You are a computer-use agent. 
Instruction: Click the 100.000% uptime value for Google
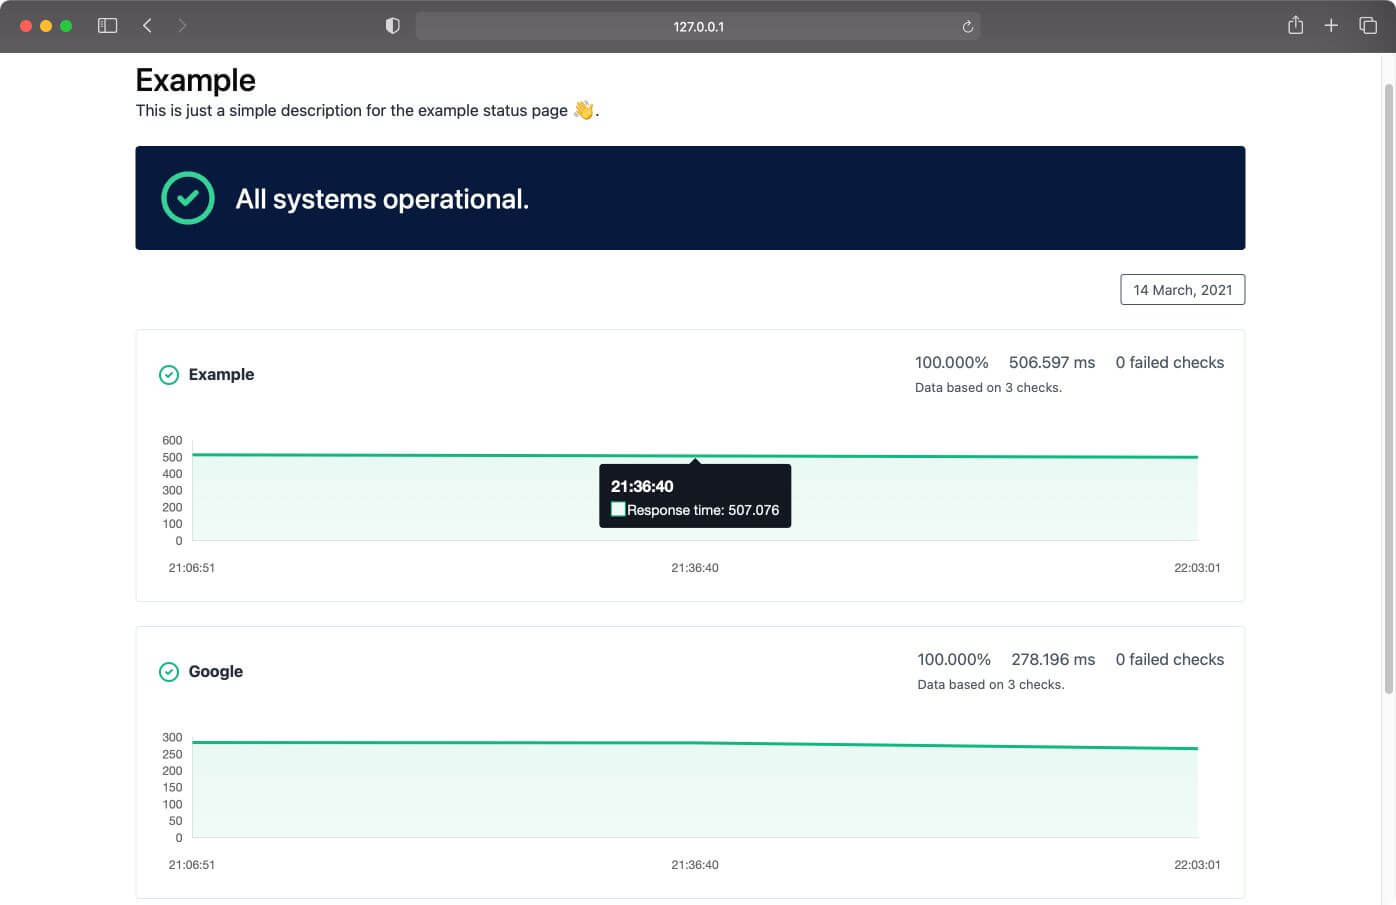(954, 659)
